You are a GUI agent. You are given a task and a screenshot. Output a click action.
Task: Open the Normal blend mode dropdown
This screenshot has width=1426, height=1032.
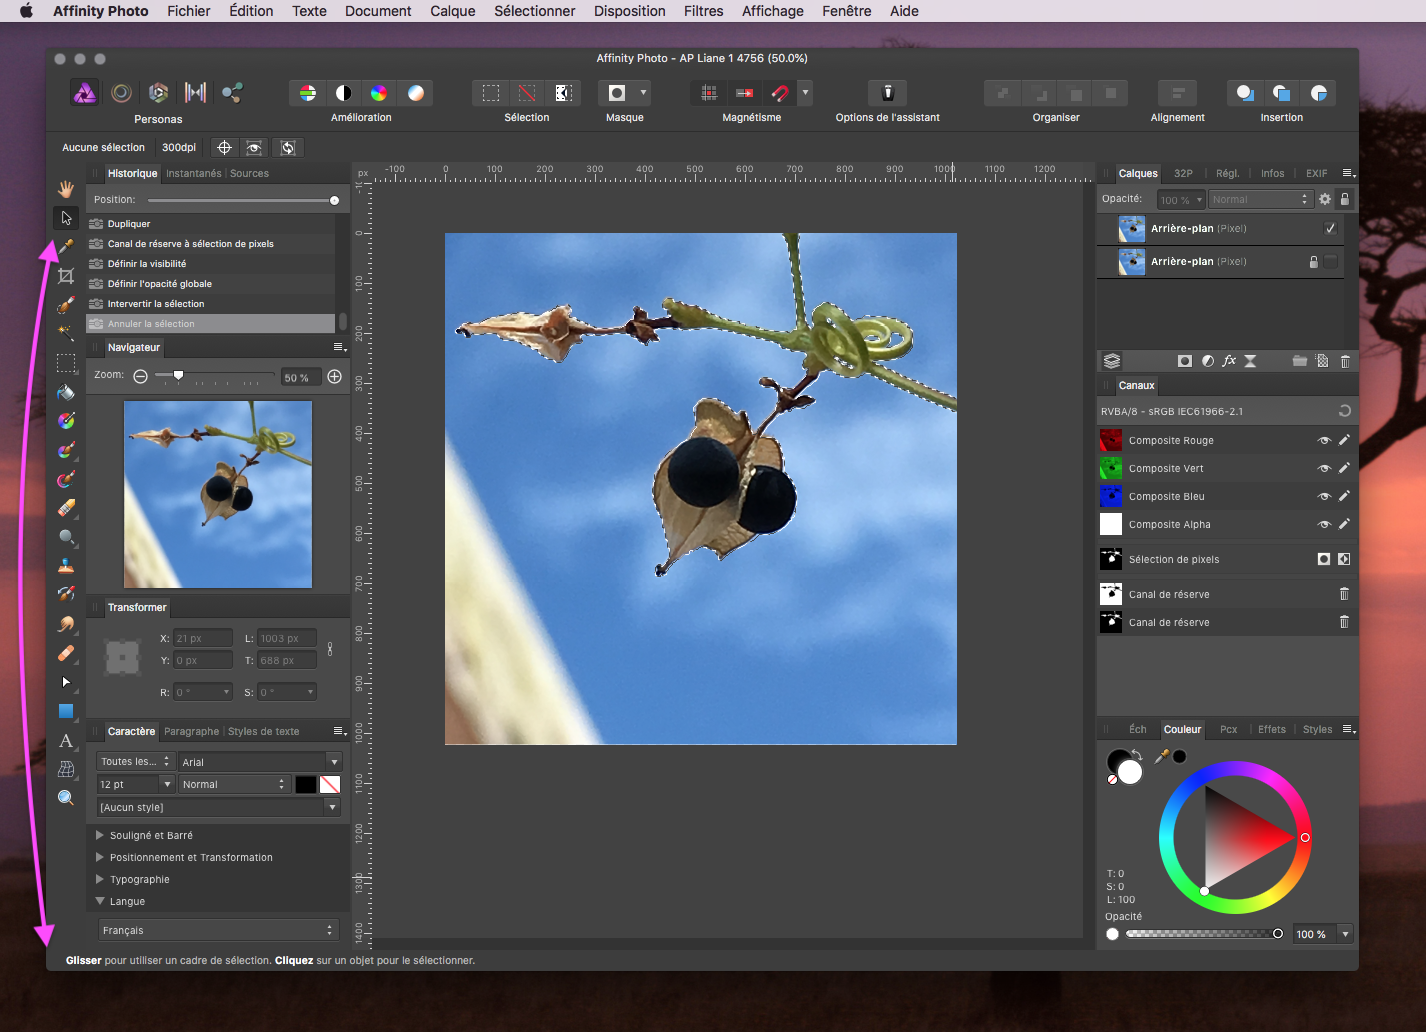1259,200
